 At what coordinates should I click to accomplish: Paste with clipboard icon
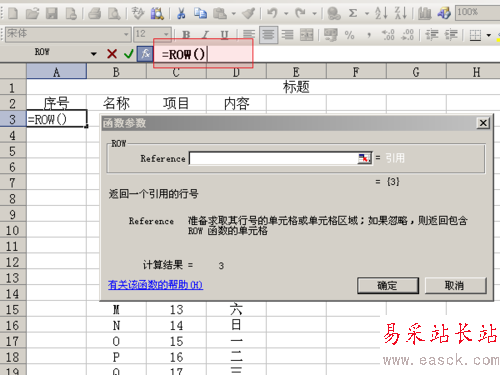point(220,13)
